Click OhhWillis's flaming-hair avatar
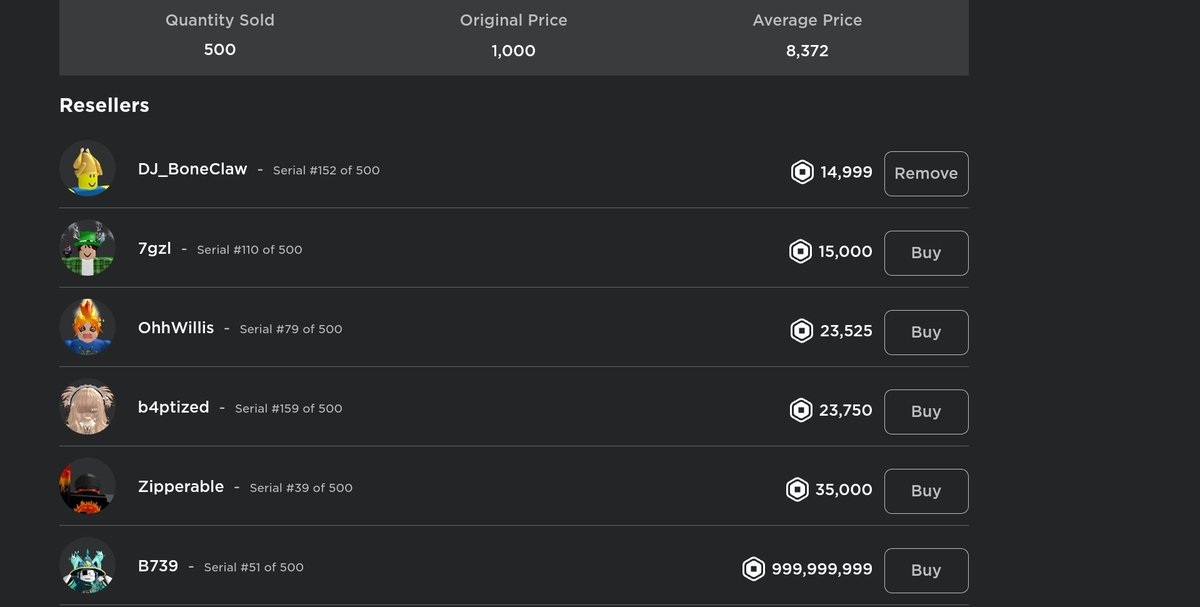This screenshot has height=607, width=1200. point(87,328)
